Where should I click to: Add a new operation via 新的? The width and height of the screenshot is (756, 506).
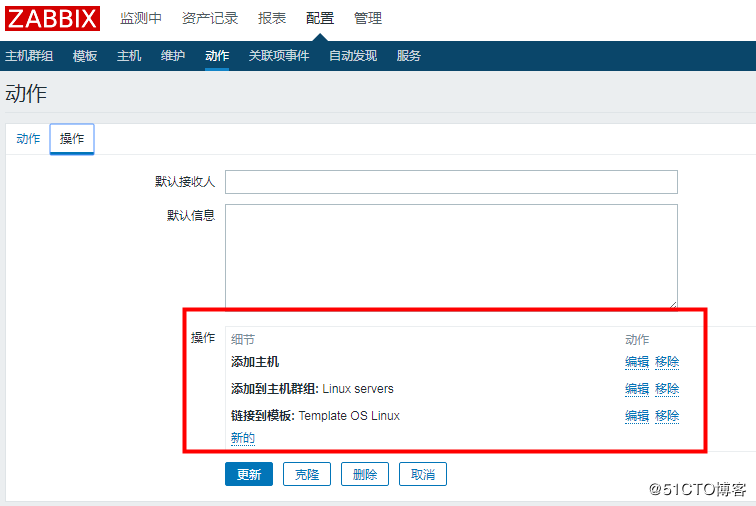243,438
